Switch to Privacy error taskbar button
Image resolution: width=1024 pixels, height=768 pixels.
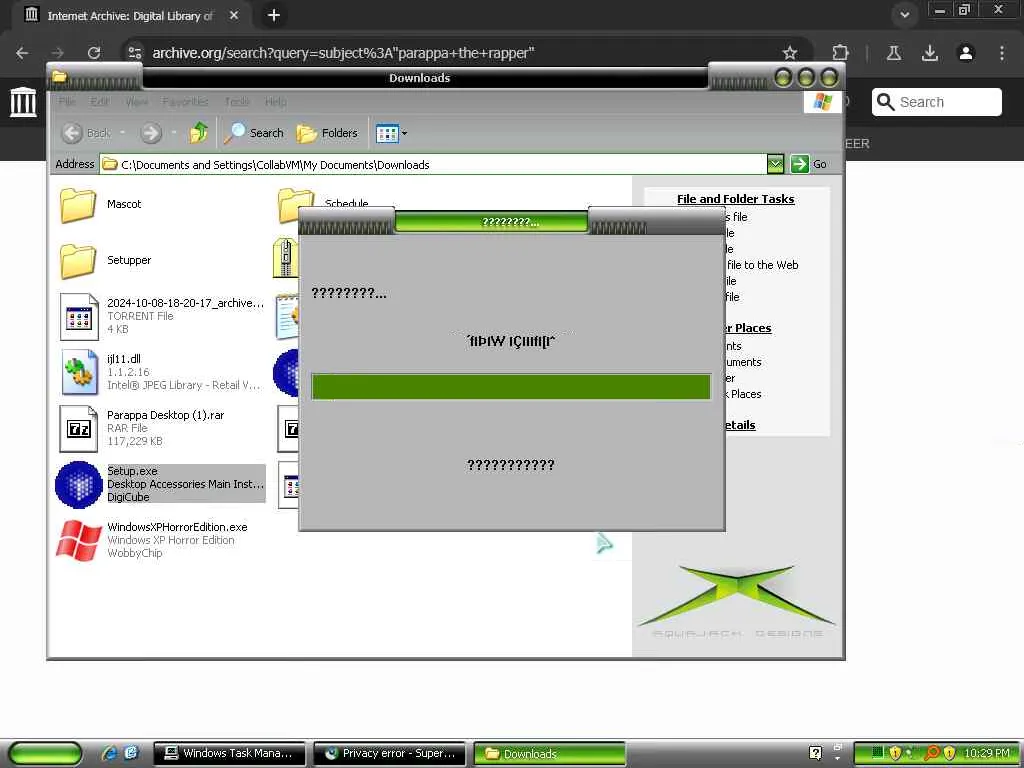coord(390,754)
